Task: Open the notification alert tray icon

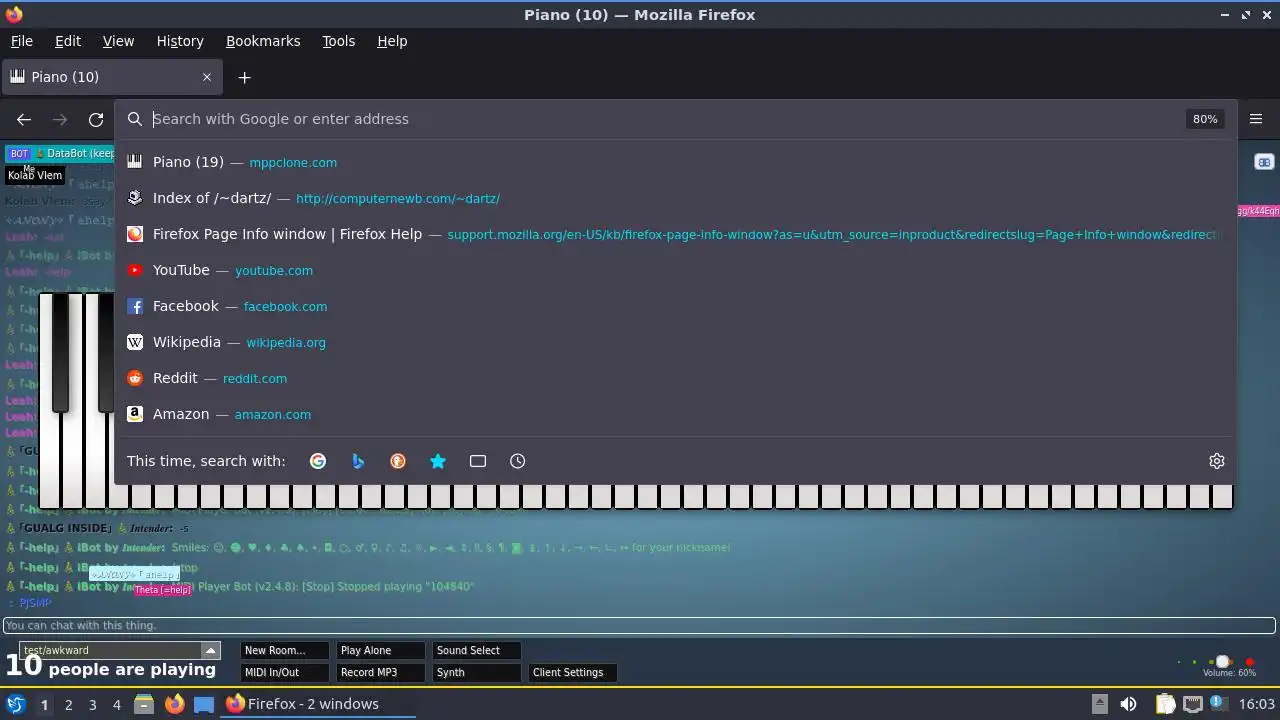Action: point(1218,704)
